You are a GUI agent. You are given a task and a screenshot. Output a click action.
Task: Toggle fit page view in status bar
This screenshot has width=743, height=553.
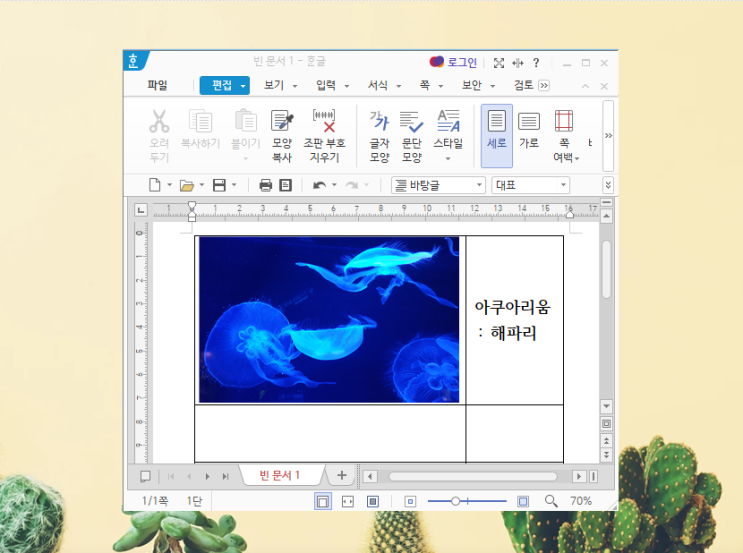(373, 501)
